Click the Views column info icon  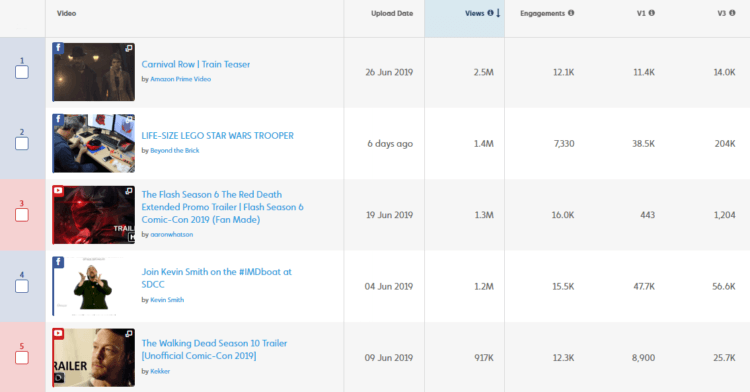coord(490,13)
